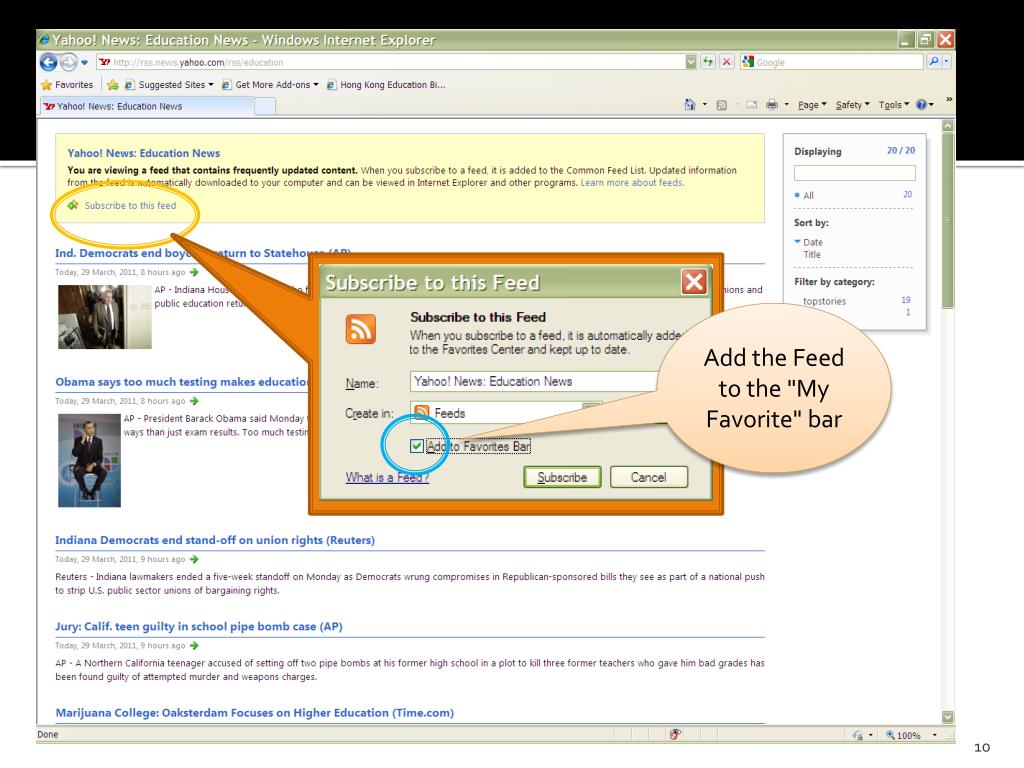Image resolution: width=1024 pixels, height=768 pixels.
Task: Open the Home button dropdown arrow
Action: (x=705, y=104)
